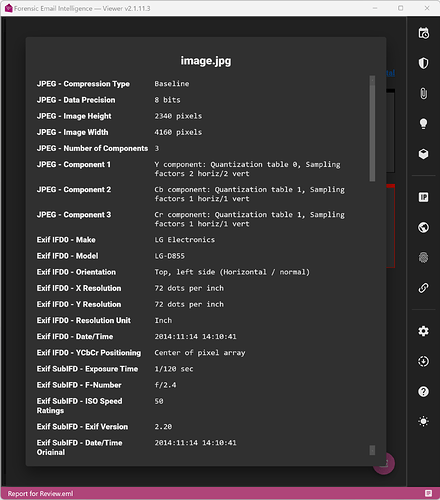Select the cube icon in sidebar
440x500 pixels.
tap(423, 154)
